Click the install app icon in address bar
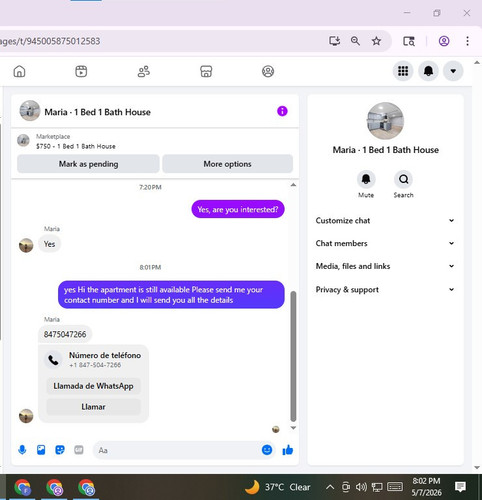 pyautogui.click(x=334, y=41)
